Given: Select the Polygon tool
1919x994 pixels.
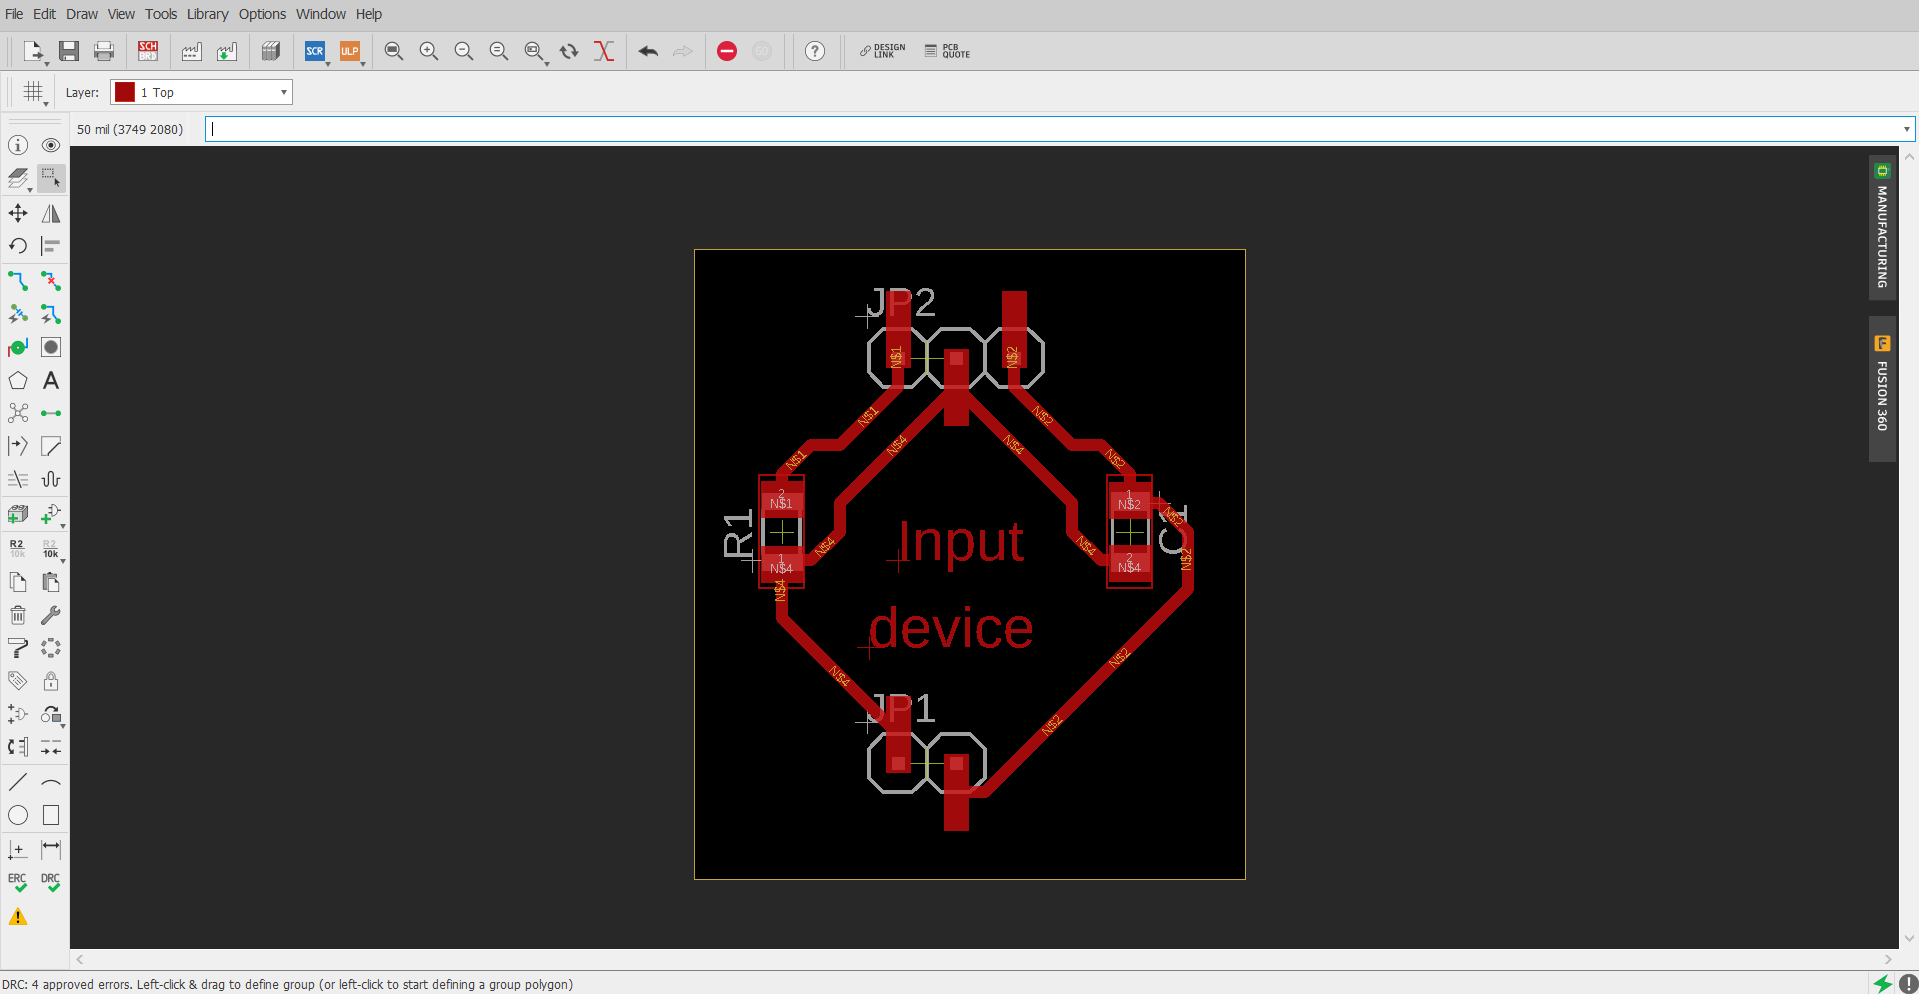Looking at the screenshot, I should click(18, 380).
